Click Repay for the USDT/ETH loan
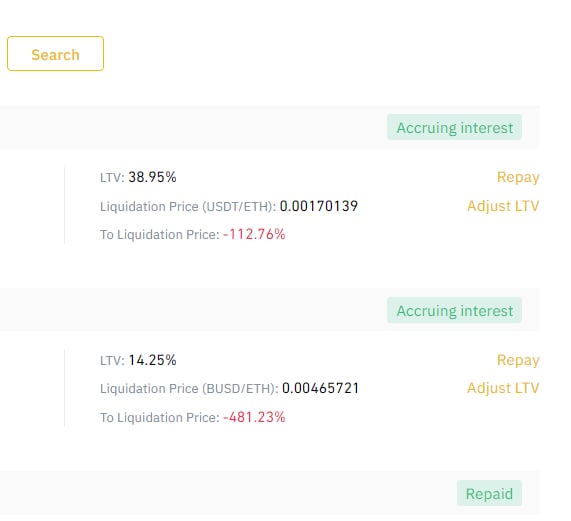The height and width of the screenshot is (521, 571). [518, 177]
